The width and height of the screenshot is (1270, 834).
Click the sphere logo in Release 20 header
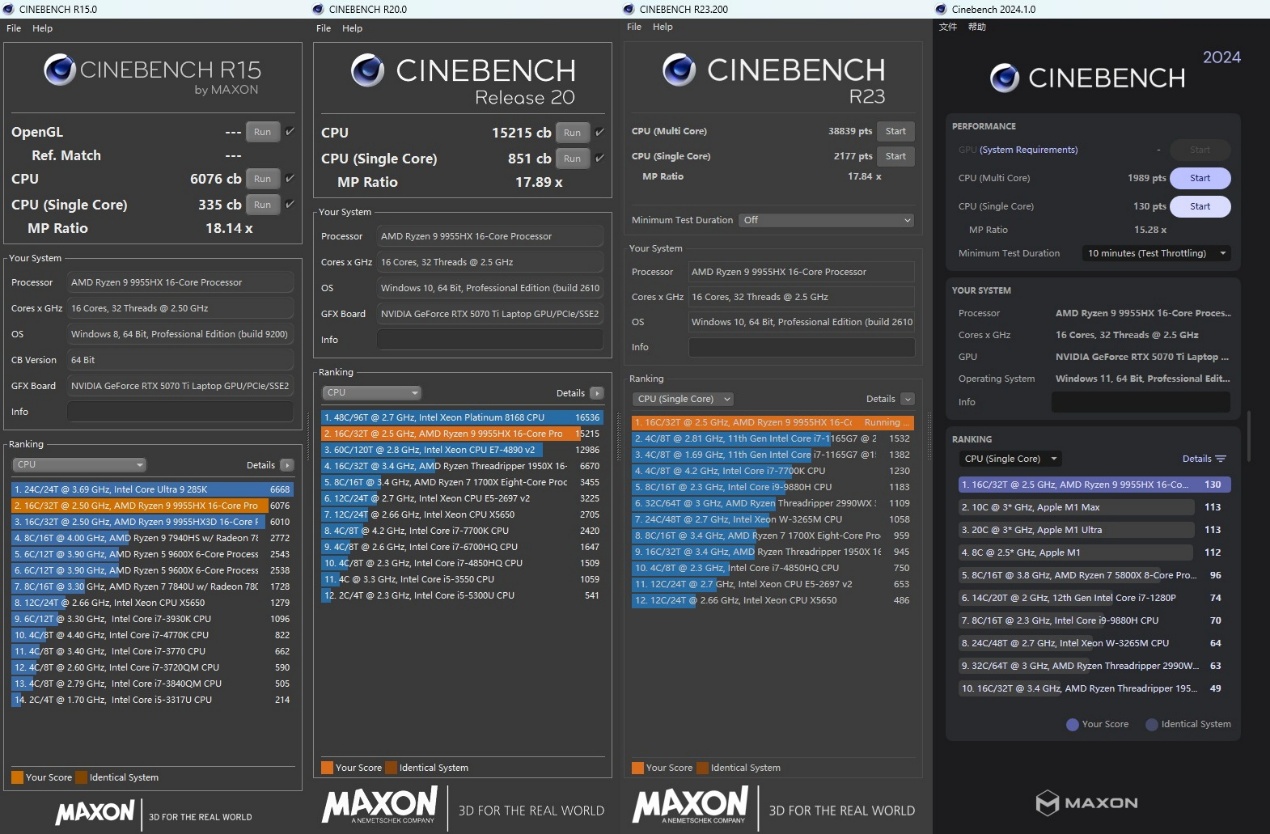[368, 70]
